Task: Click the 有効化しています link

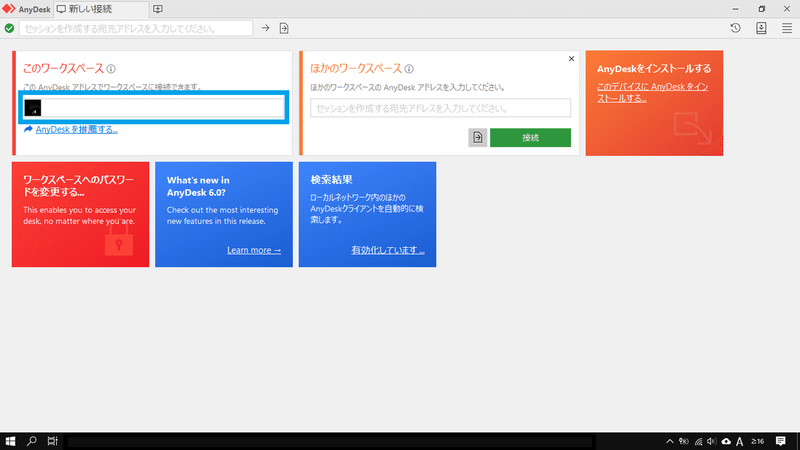Action: (388, 250)
